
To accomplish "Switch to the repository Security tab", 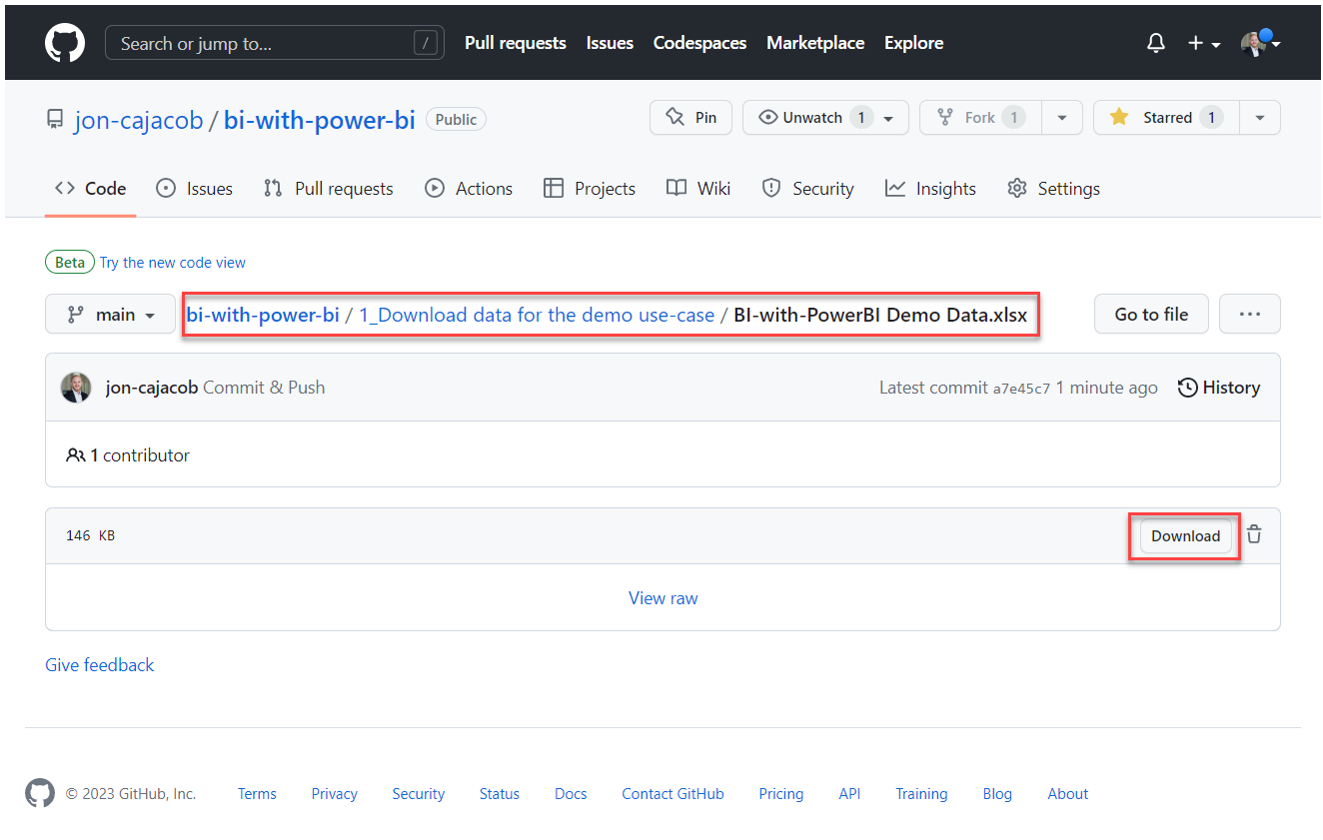I will tap(808, 188).
